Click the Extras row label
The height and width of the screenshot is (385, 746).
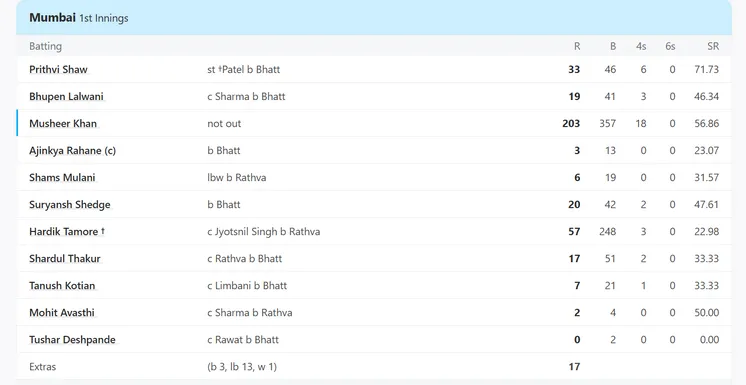point(42,367)
